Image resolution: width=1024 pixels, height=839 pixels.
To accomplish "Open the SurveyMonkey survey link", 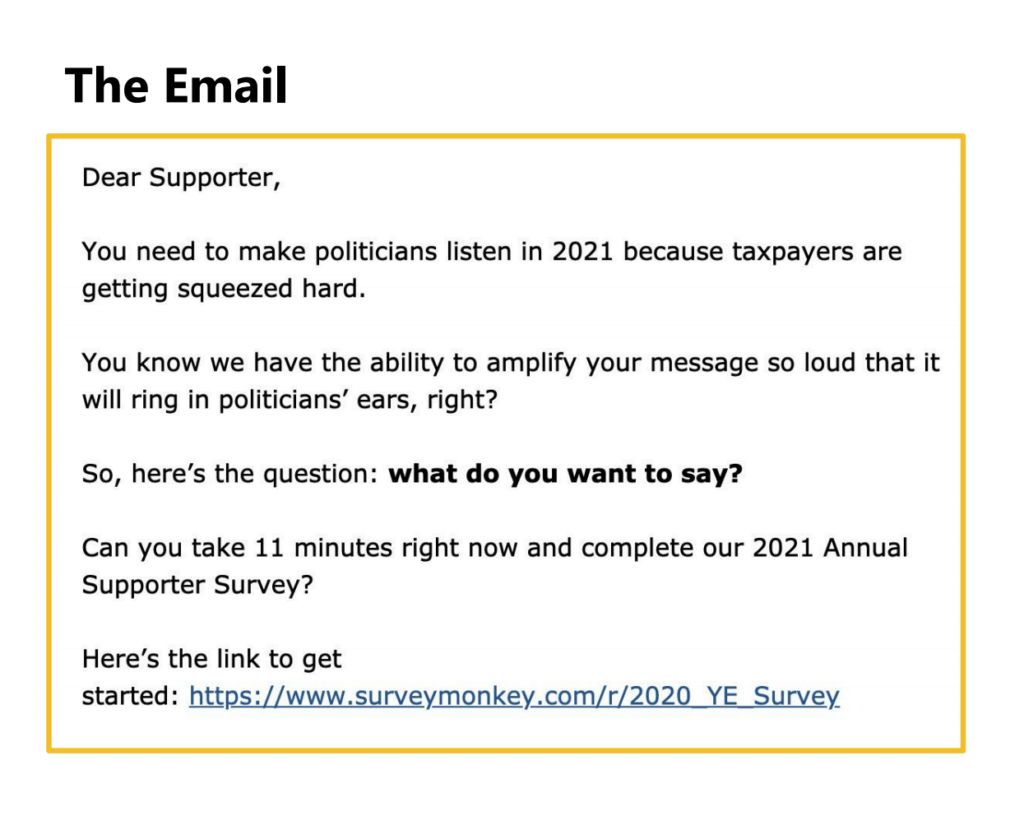I will 513,696.
